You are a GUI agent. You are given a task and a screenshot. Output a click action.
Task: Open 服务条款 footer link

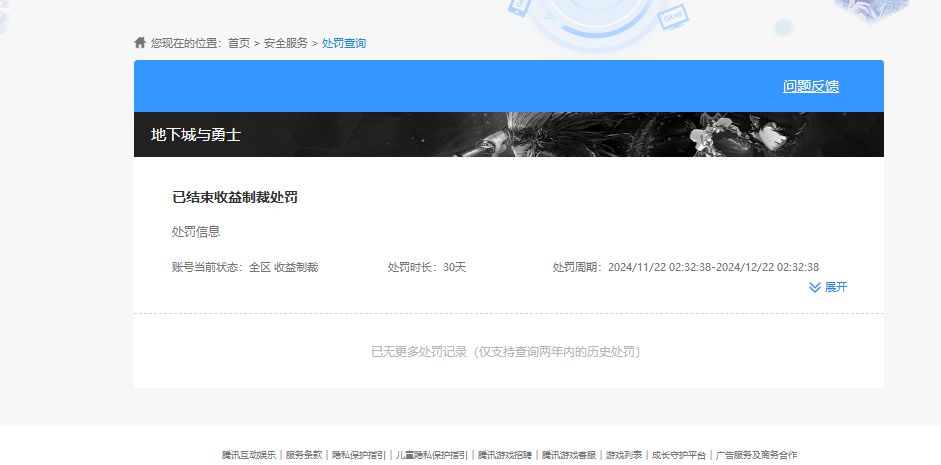point(304,455)
